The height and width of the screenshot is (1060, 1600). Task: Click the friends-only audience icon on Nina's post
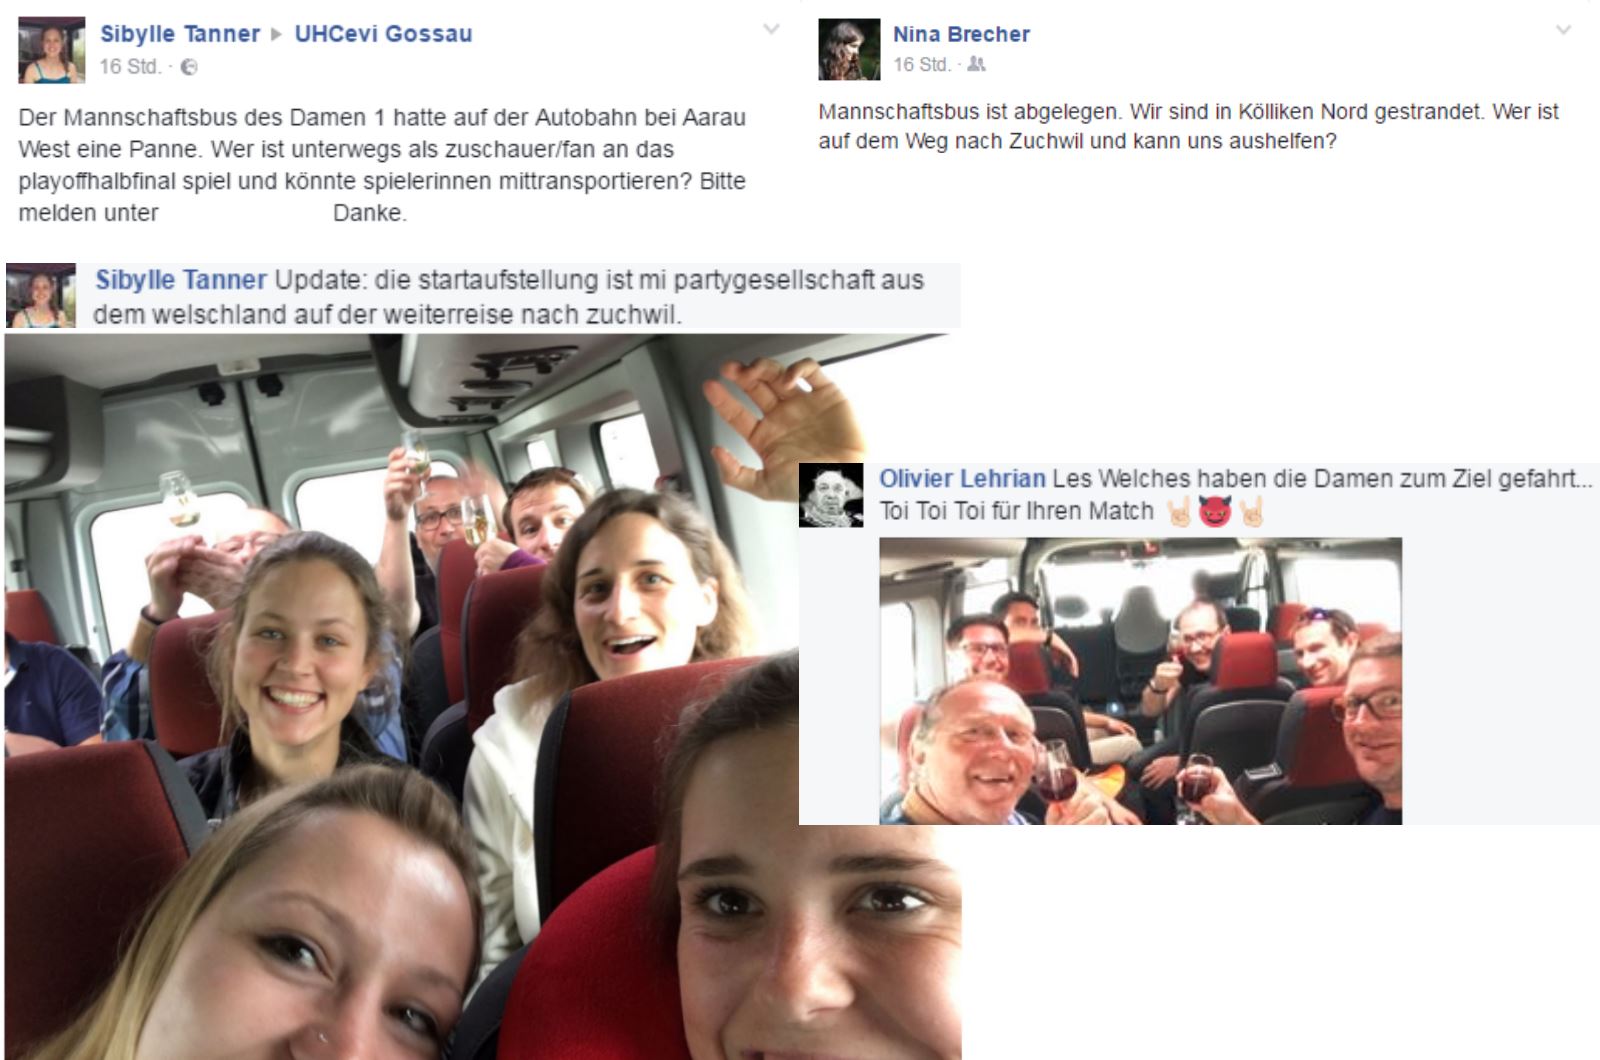pos(977,64)
